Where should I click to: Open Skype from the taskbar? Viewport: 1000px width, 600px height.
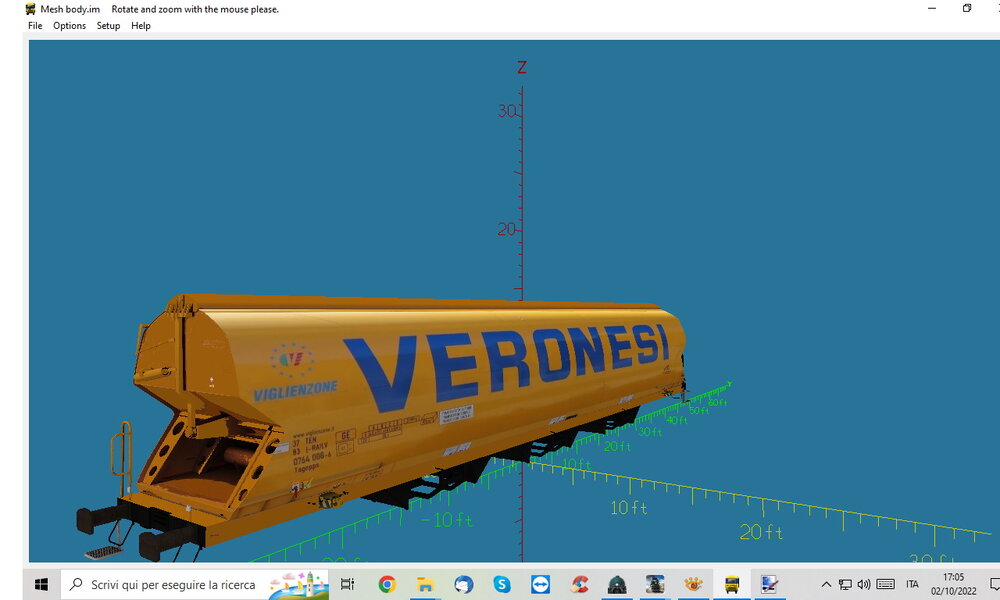[502, 584]
